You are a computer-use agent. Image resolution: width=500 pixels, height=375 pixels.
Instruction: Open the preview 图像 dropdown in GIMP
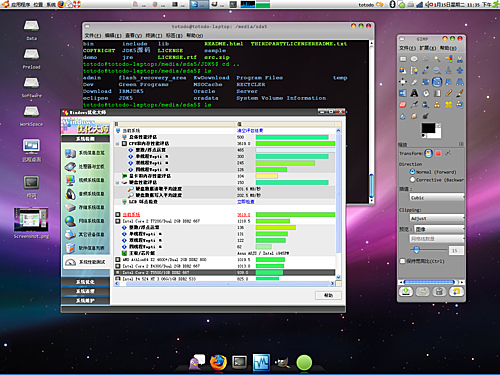(x=439, y=229)
